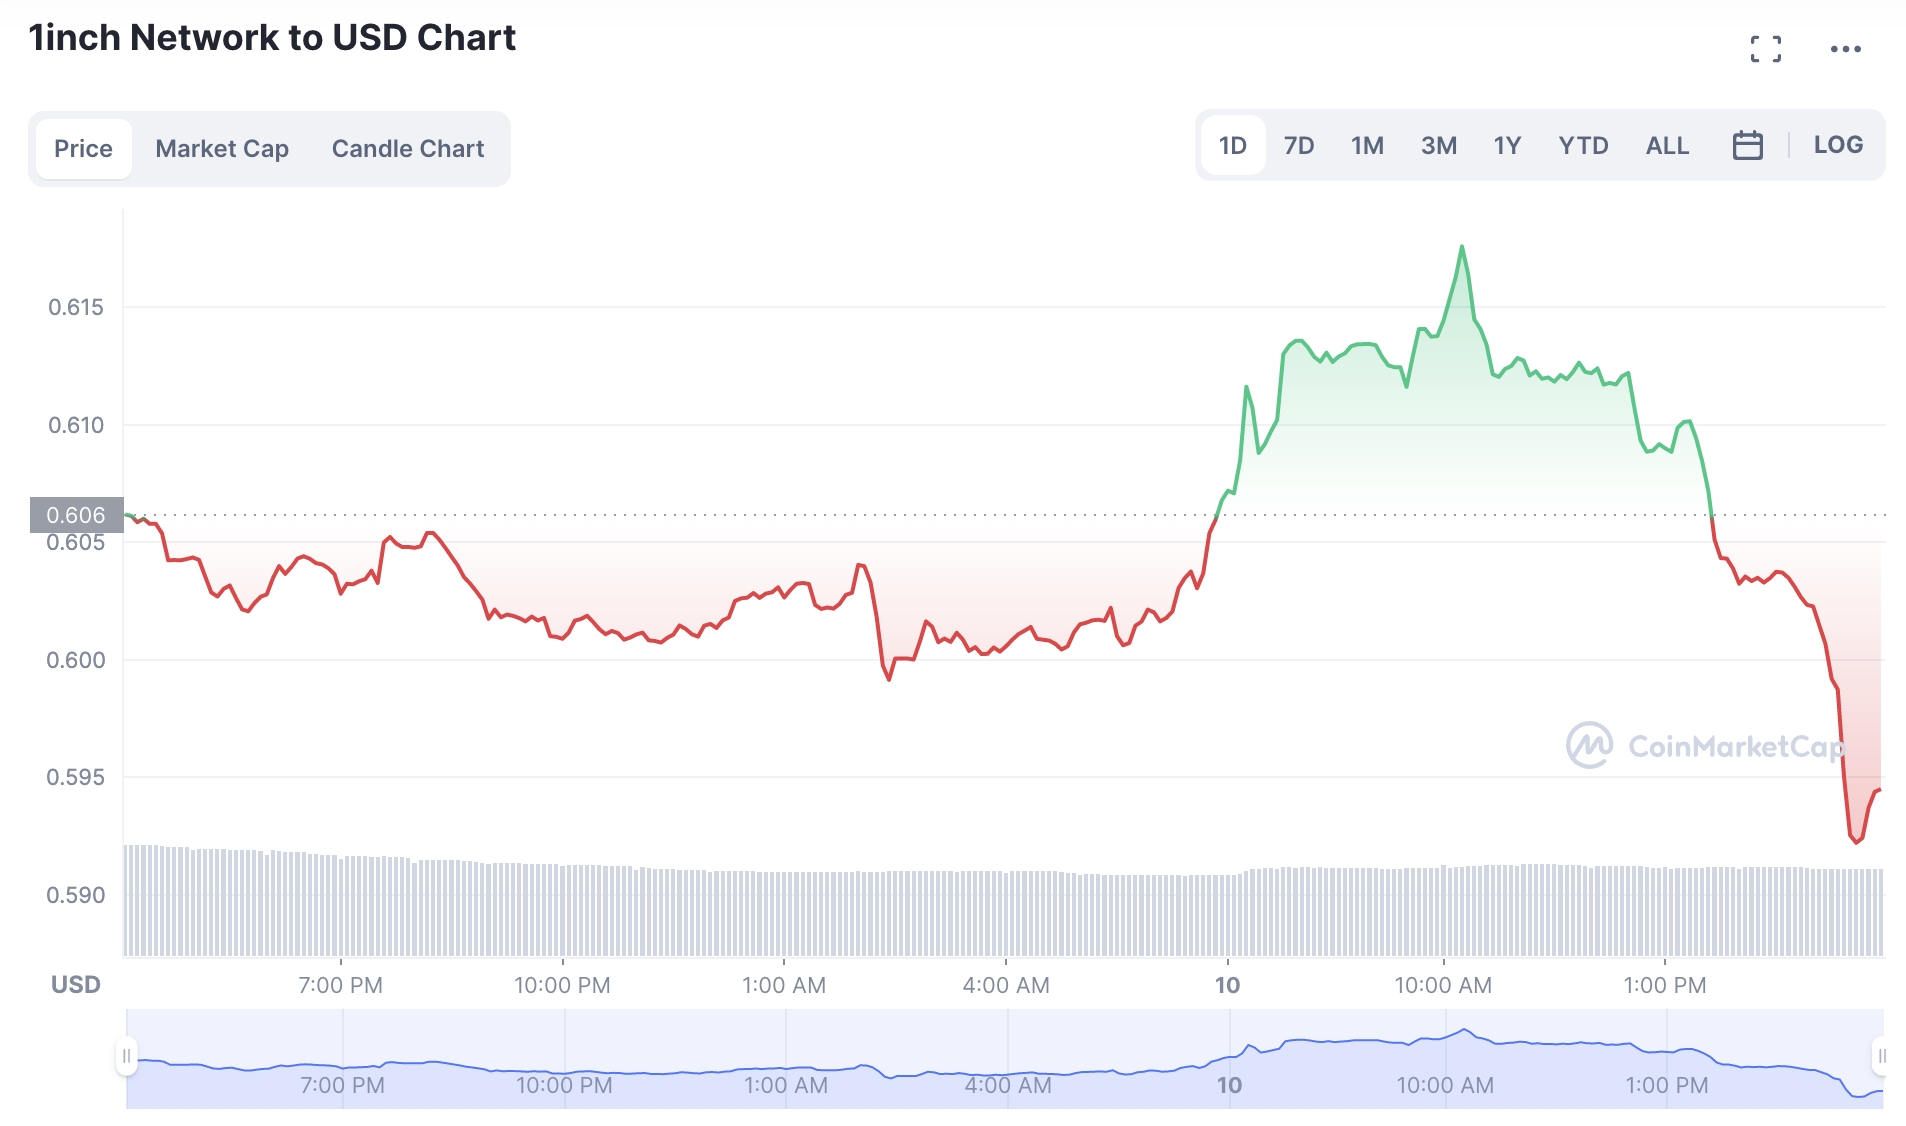Toggle the LOG scale option

(x=1838, y=146)
